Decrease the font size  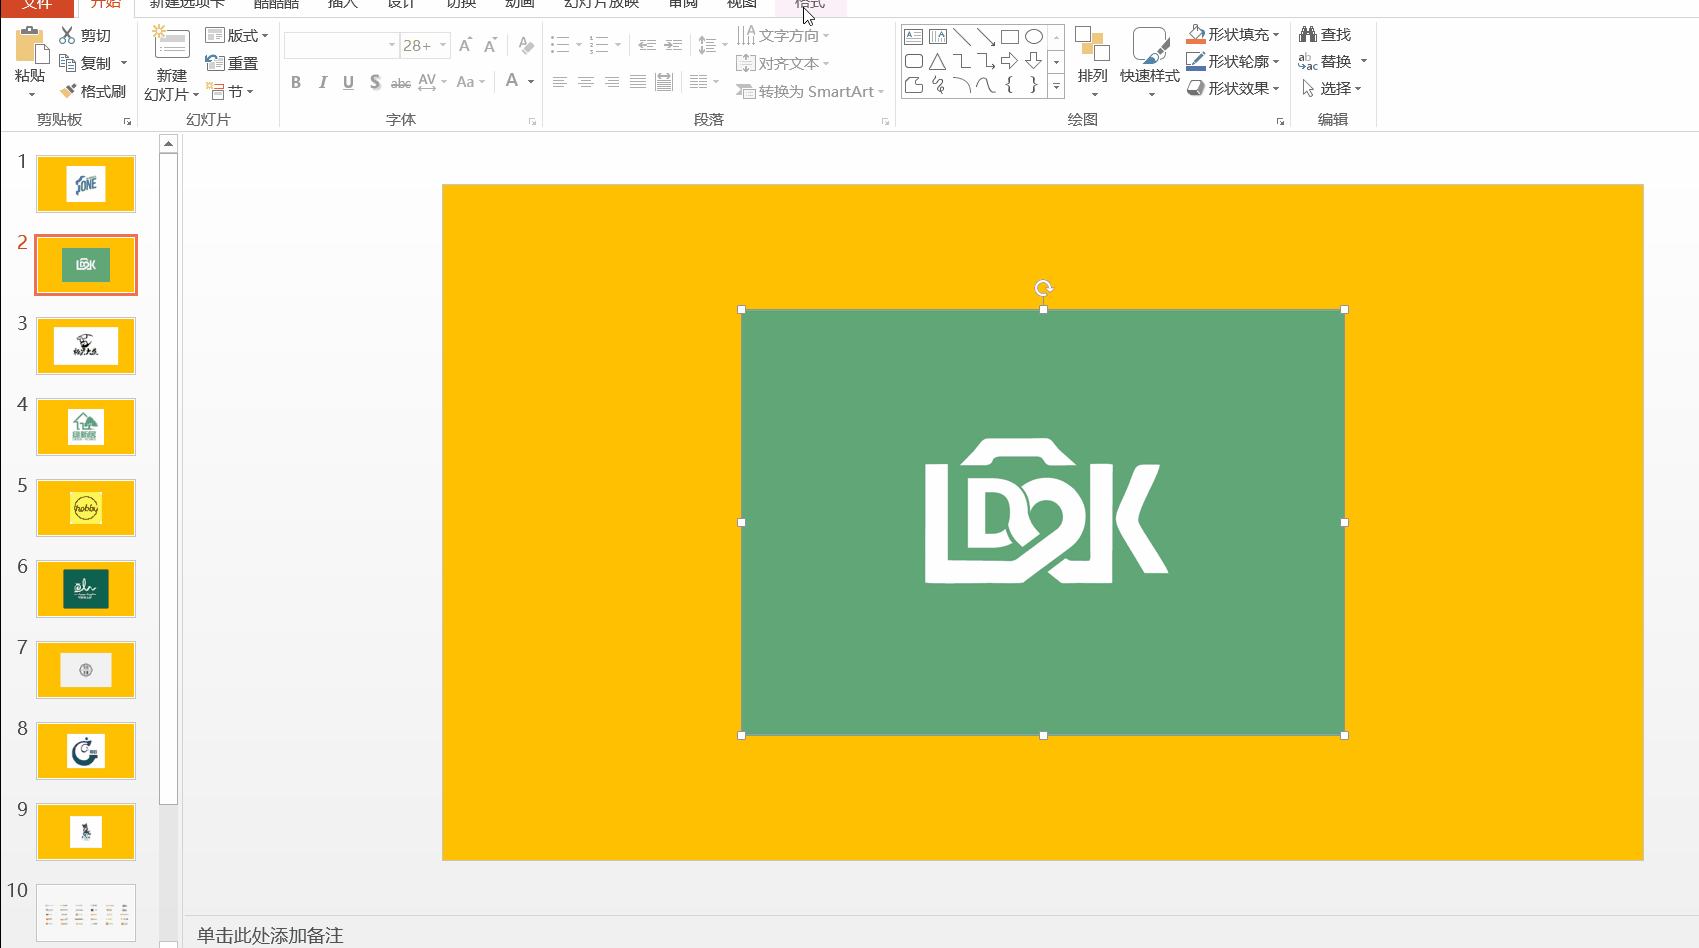[x=490, y=46]
